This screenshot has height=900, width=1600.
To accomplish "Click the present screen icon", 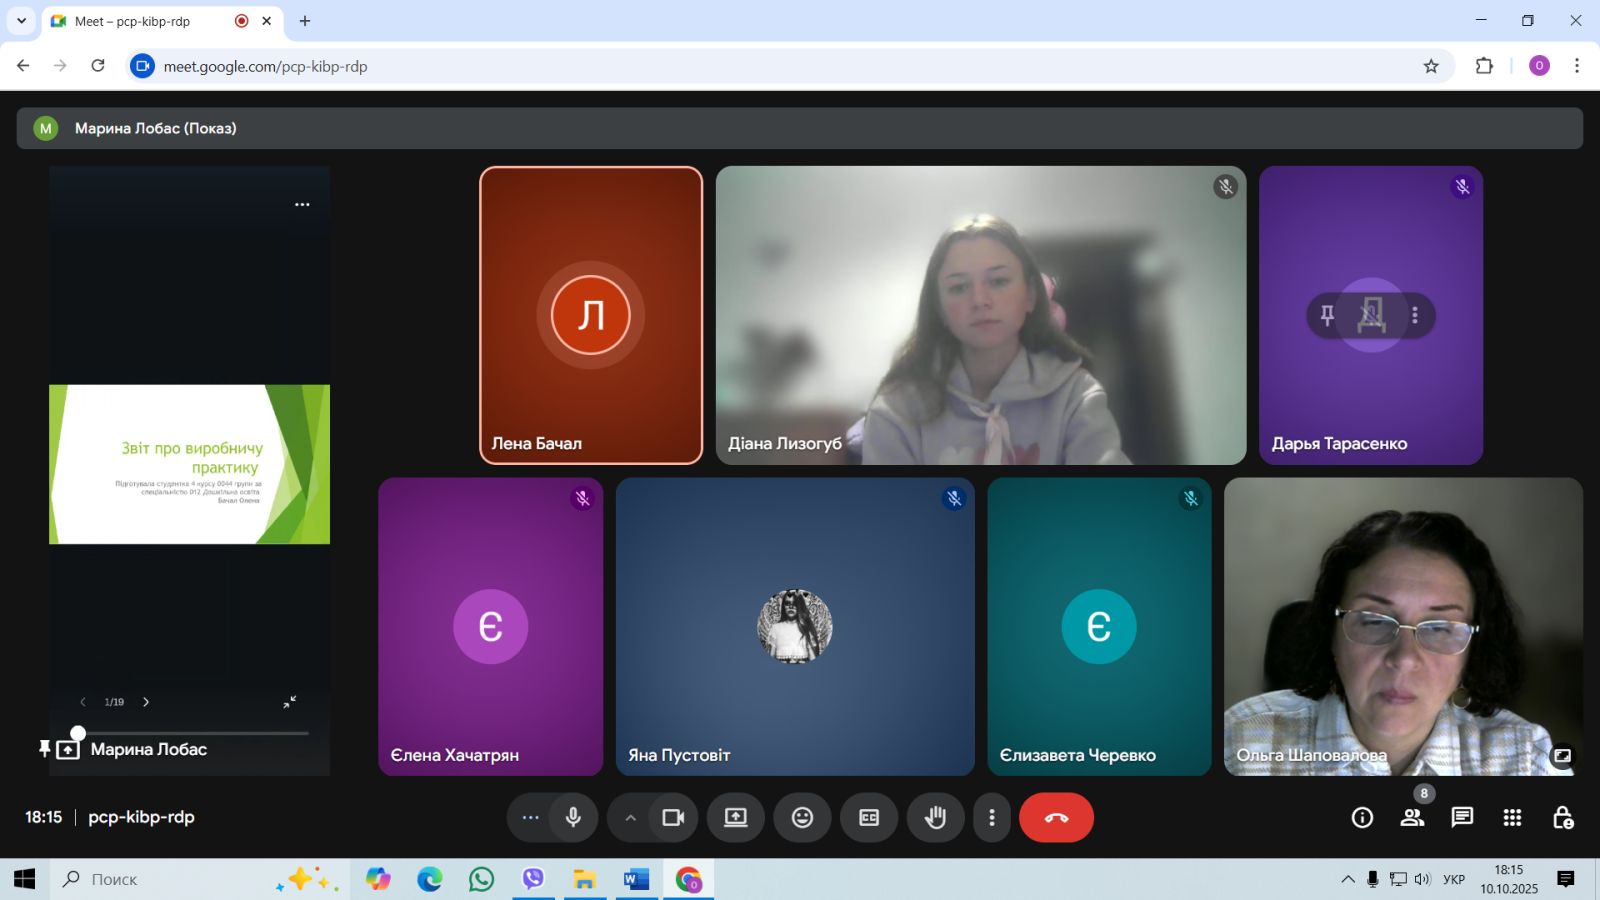I will (736, 817).
